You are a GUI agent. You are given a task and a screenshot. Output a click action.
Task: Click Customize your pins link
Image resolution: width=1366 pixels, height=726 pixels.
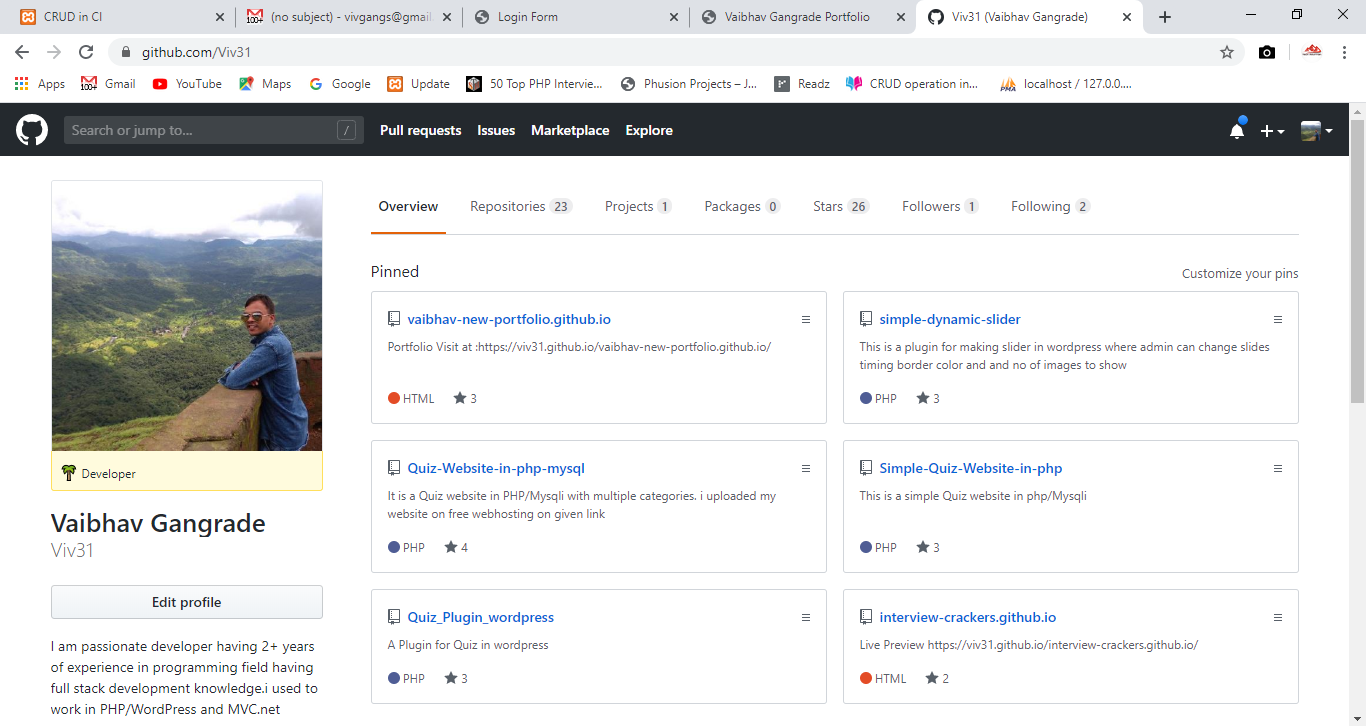click(x=1240, y=273)
